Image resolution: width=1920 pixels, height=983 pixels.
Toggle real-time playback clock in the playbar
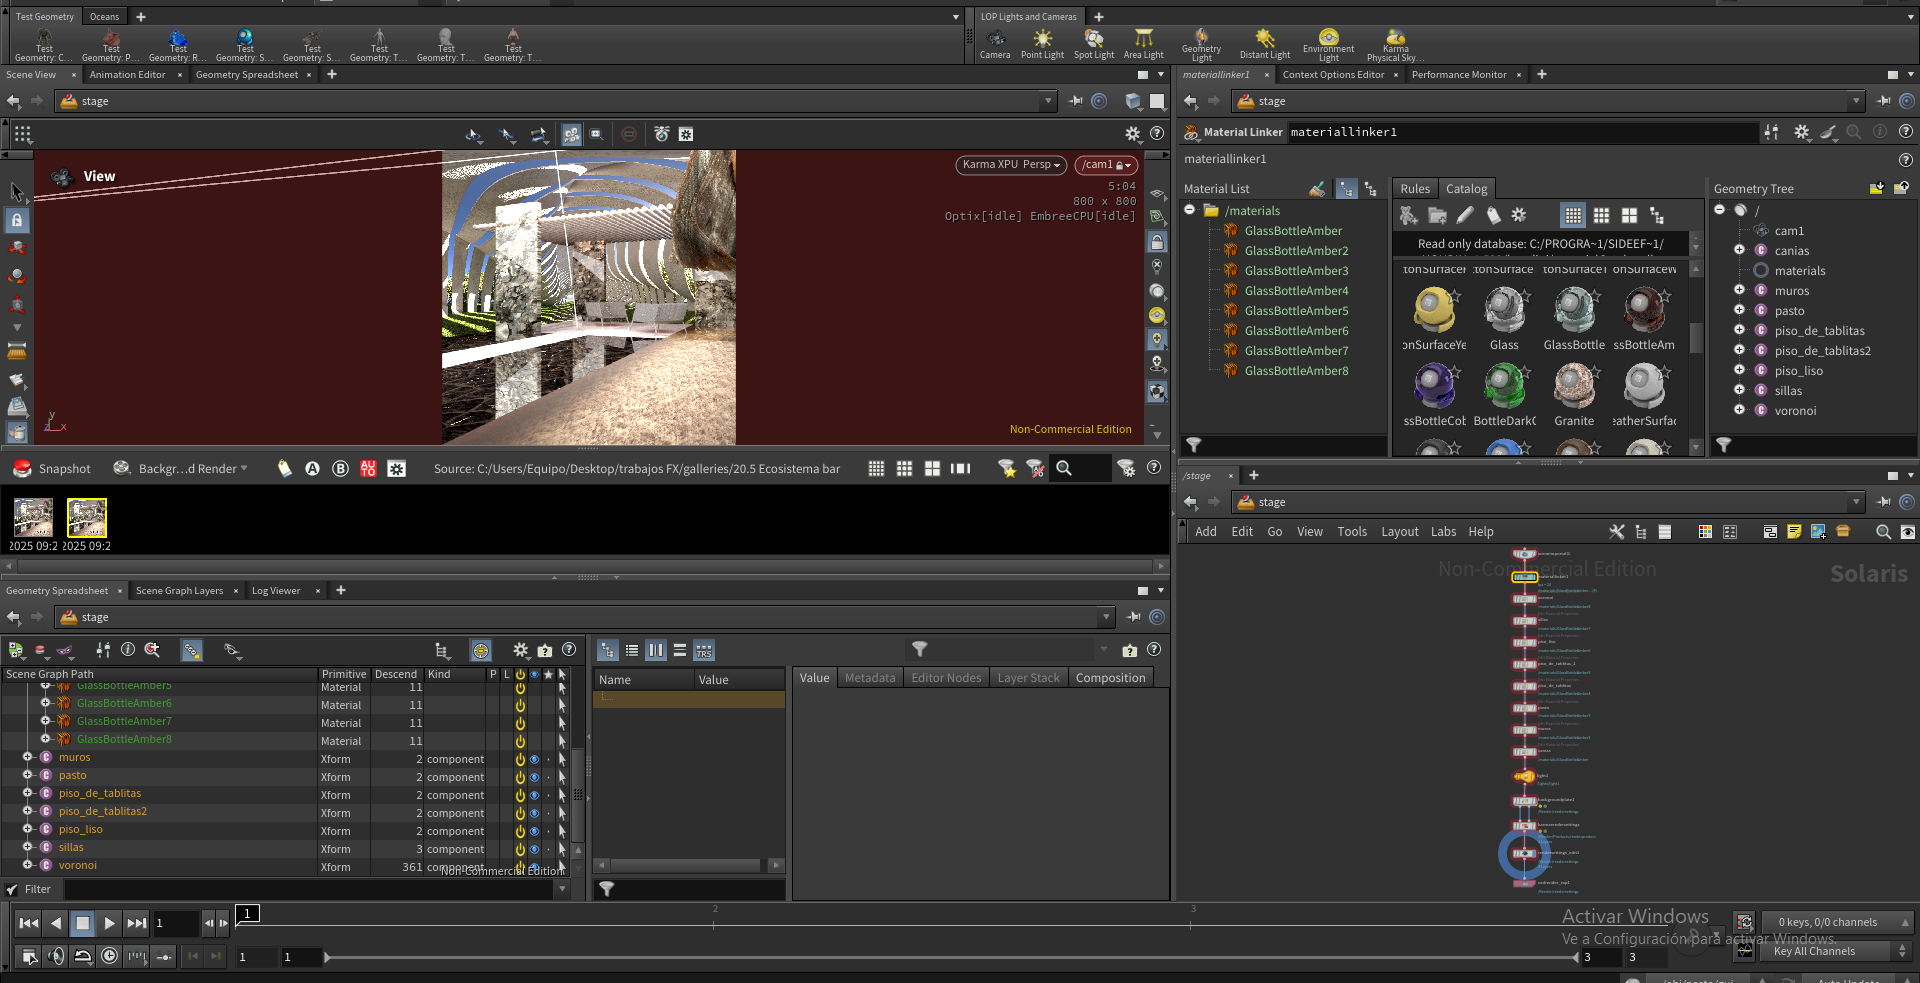109,957
